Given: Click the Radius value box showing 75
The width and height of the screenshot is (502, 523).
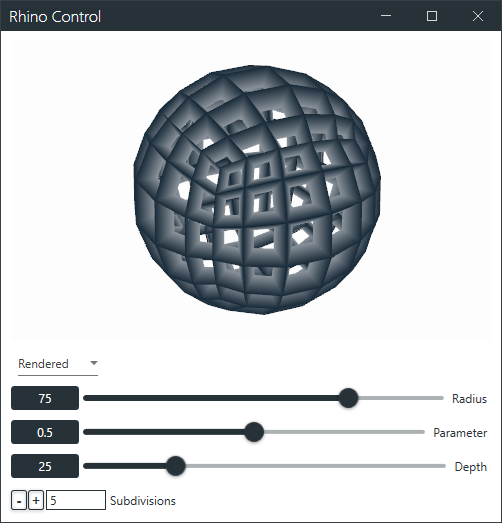Looking at the screenshot, I should 45,398.
